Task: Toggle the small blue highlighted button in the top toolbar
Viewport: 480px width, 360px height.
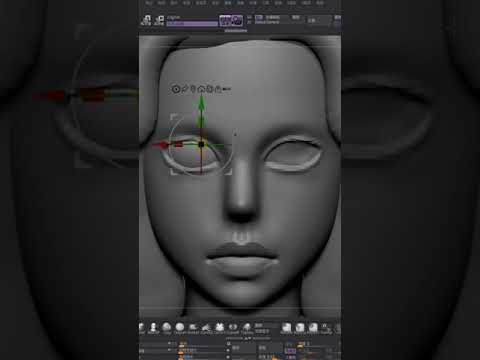Action: click(259, 17)
